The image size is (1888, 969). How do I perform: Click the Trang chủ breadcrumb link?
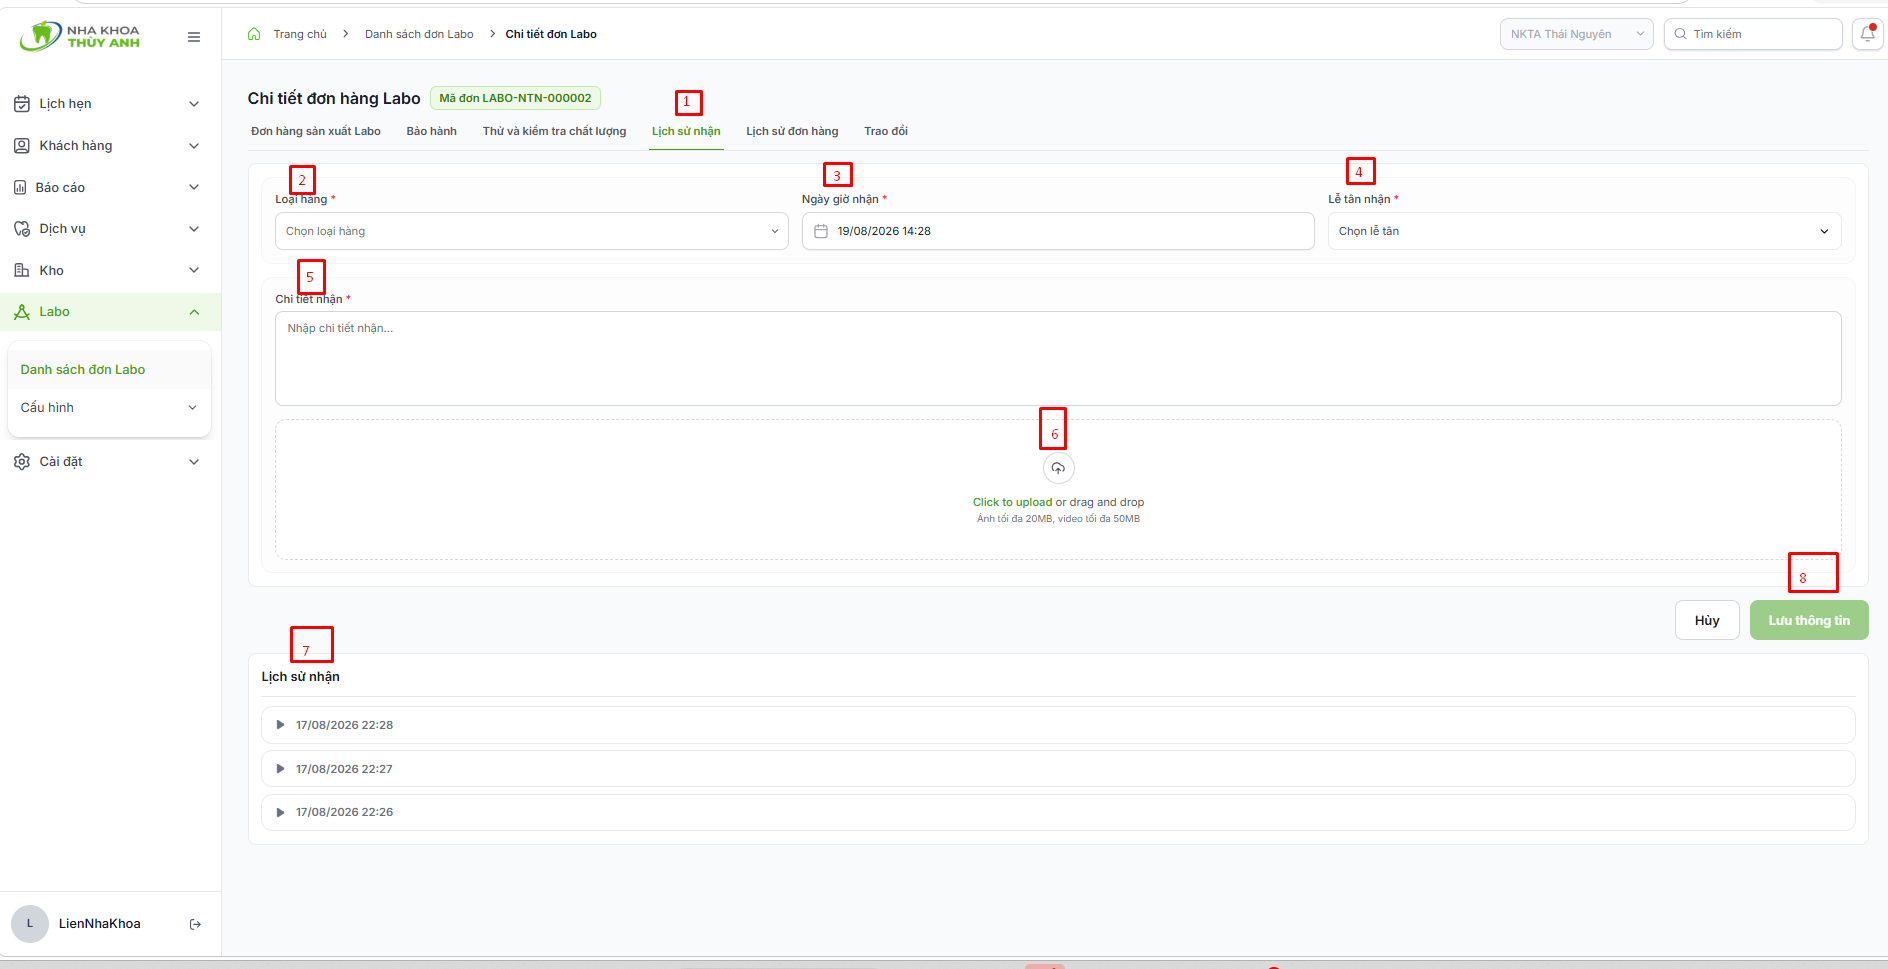coord(300,34)
